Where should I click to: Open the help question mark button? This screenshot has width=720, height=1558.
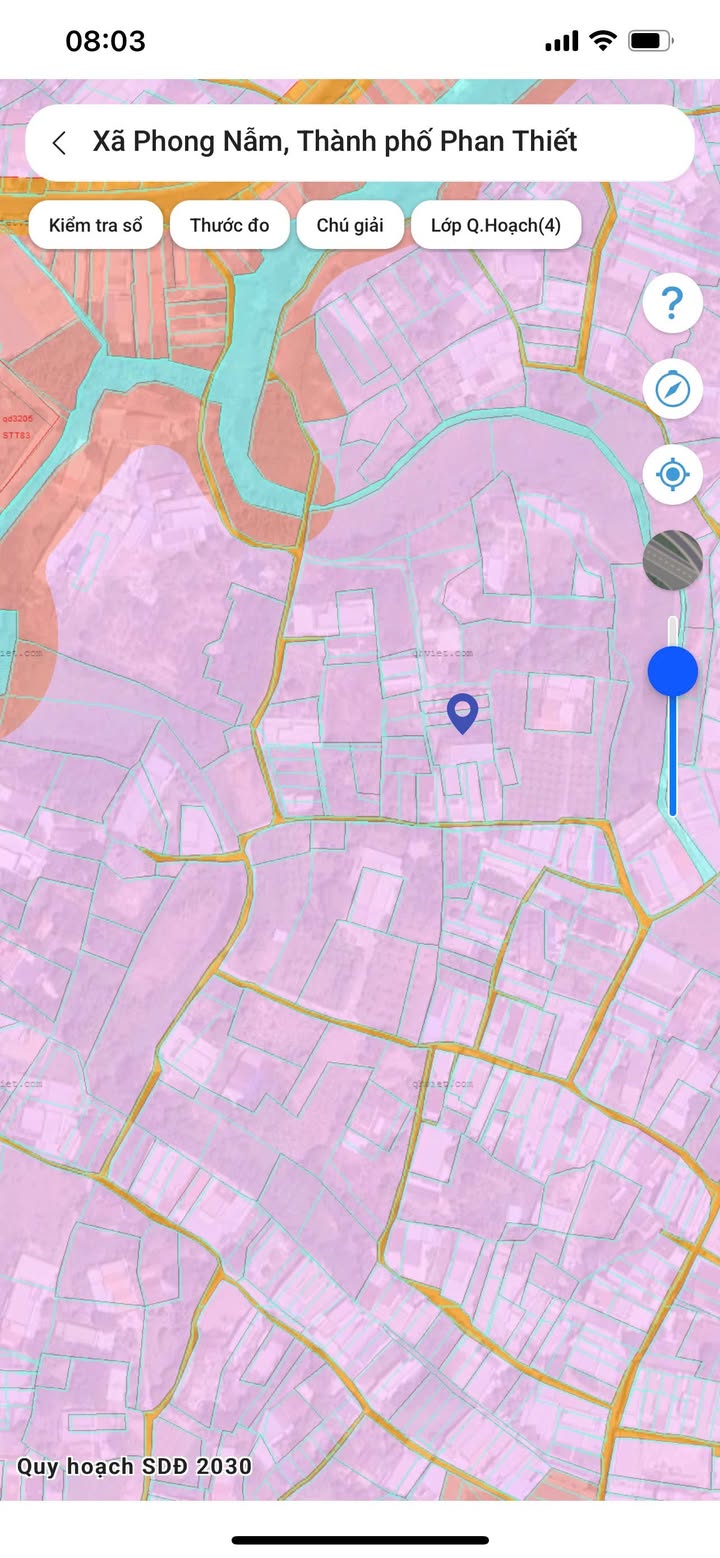(x=672, y=302)
